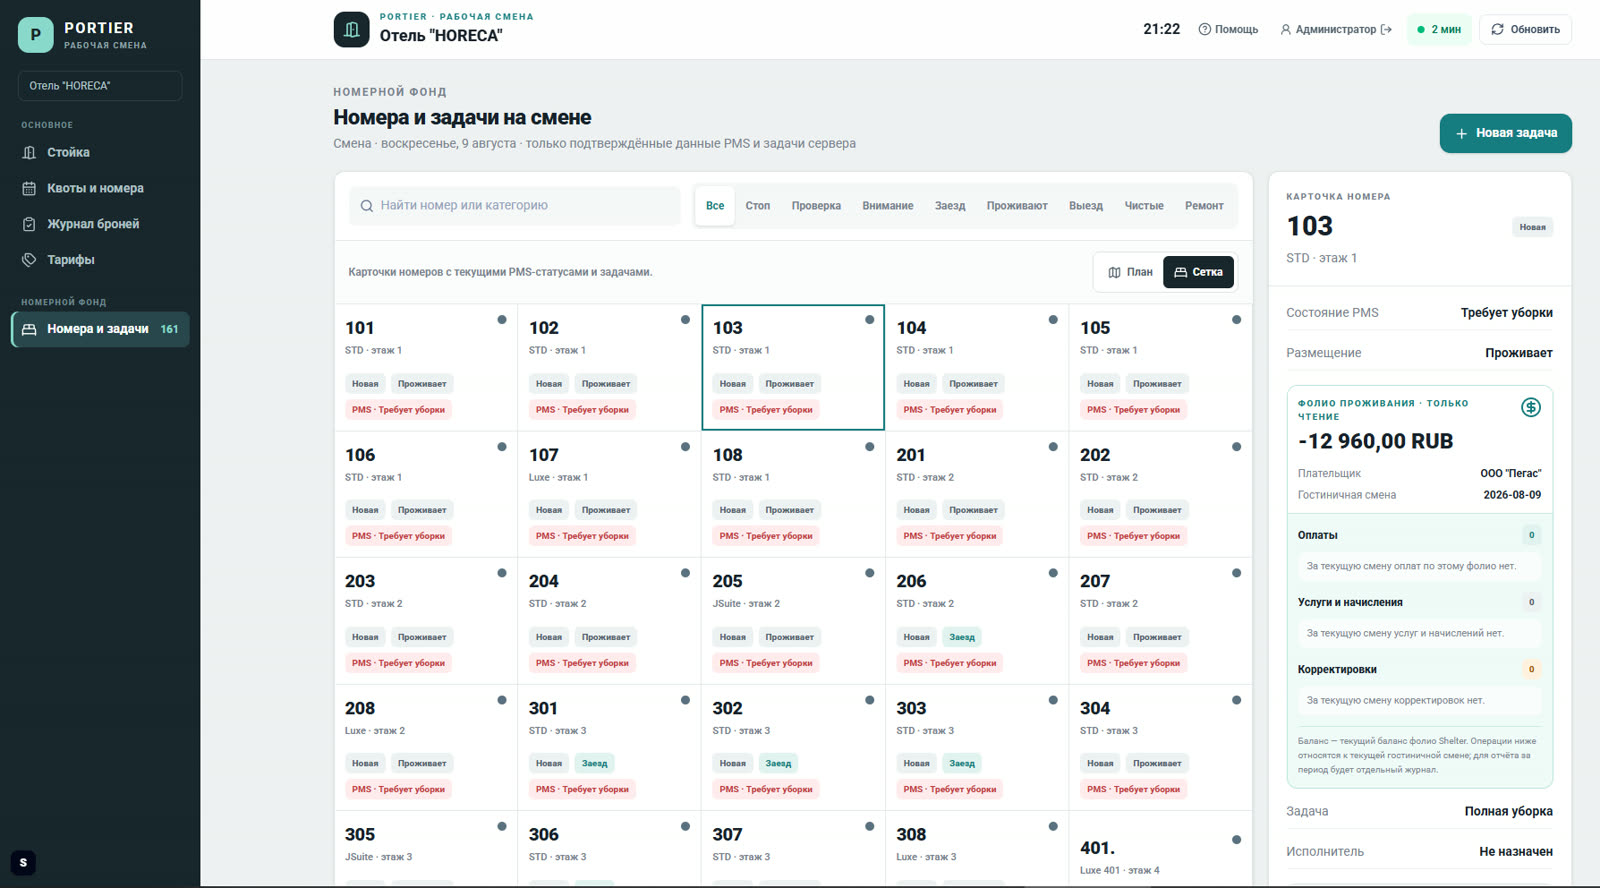
Task: Navigate to Тарифы
Action: click(100, 260)
